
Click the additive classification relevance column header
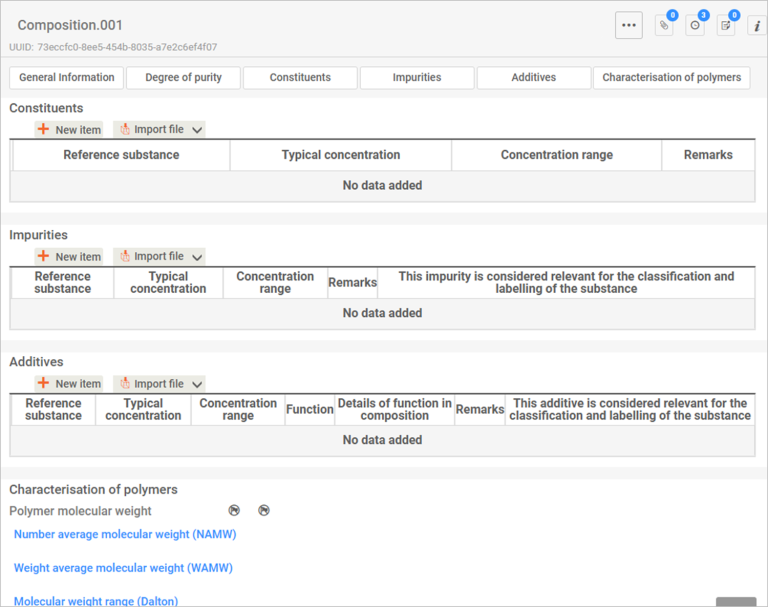tap(630, 410)
